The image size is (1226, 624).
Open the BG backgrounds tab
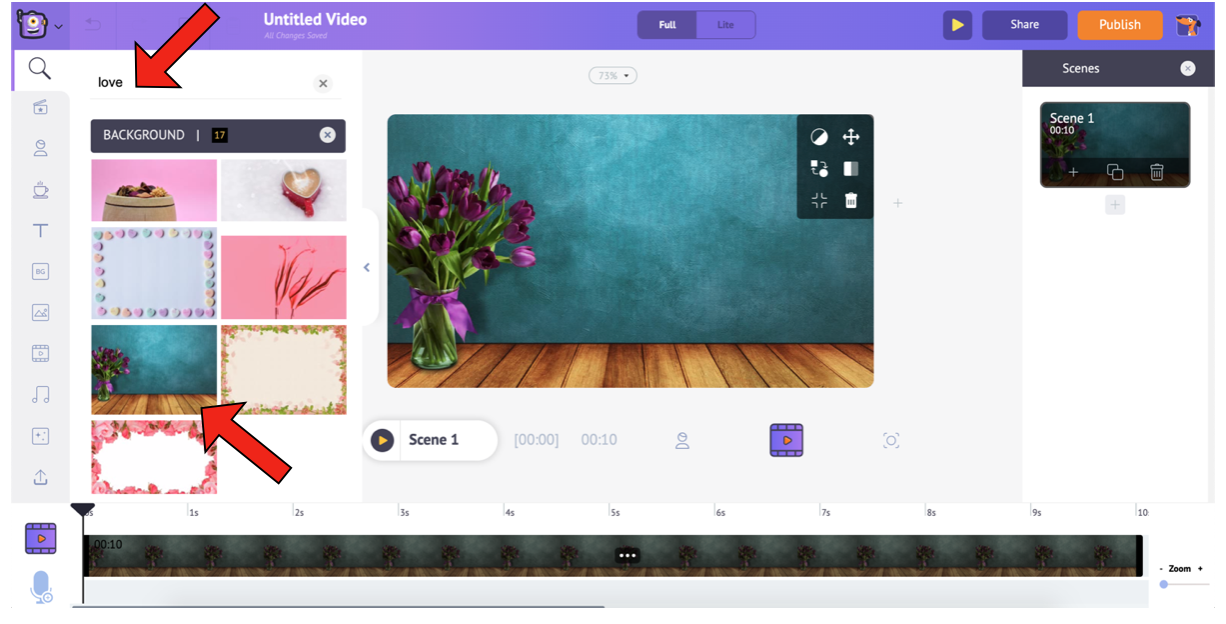point(40,272)
